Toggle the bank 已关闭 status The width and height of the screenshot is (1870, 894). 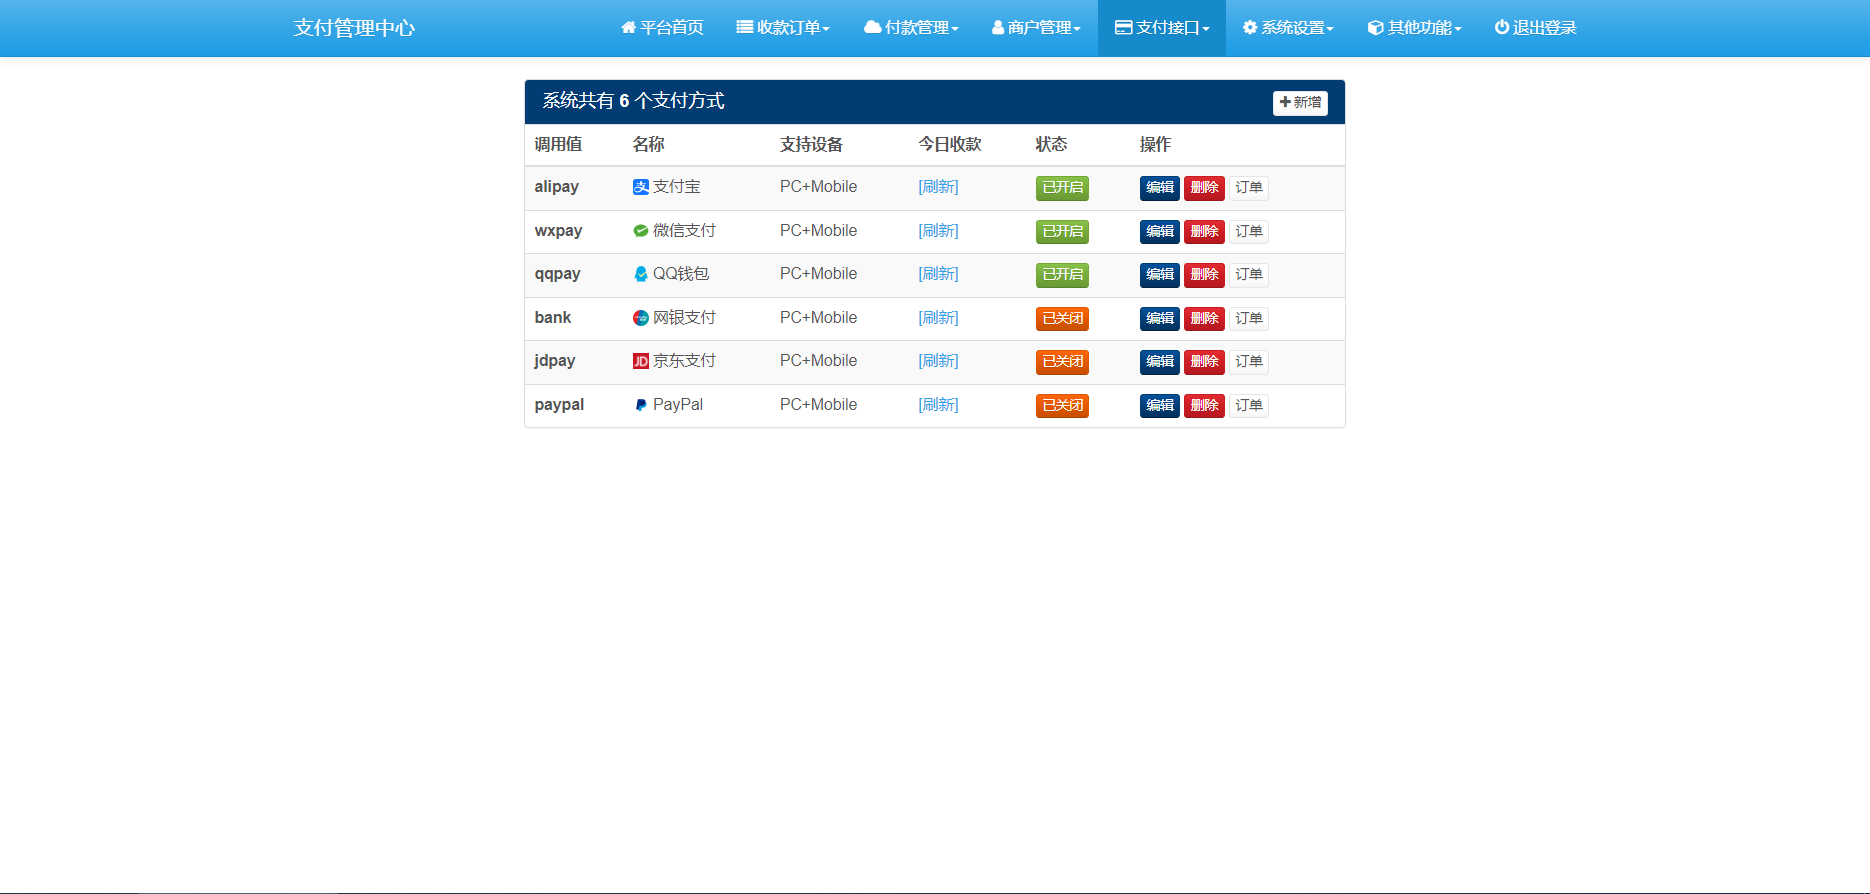1062,319
